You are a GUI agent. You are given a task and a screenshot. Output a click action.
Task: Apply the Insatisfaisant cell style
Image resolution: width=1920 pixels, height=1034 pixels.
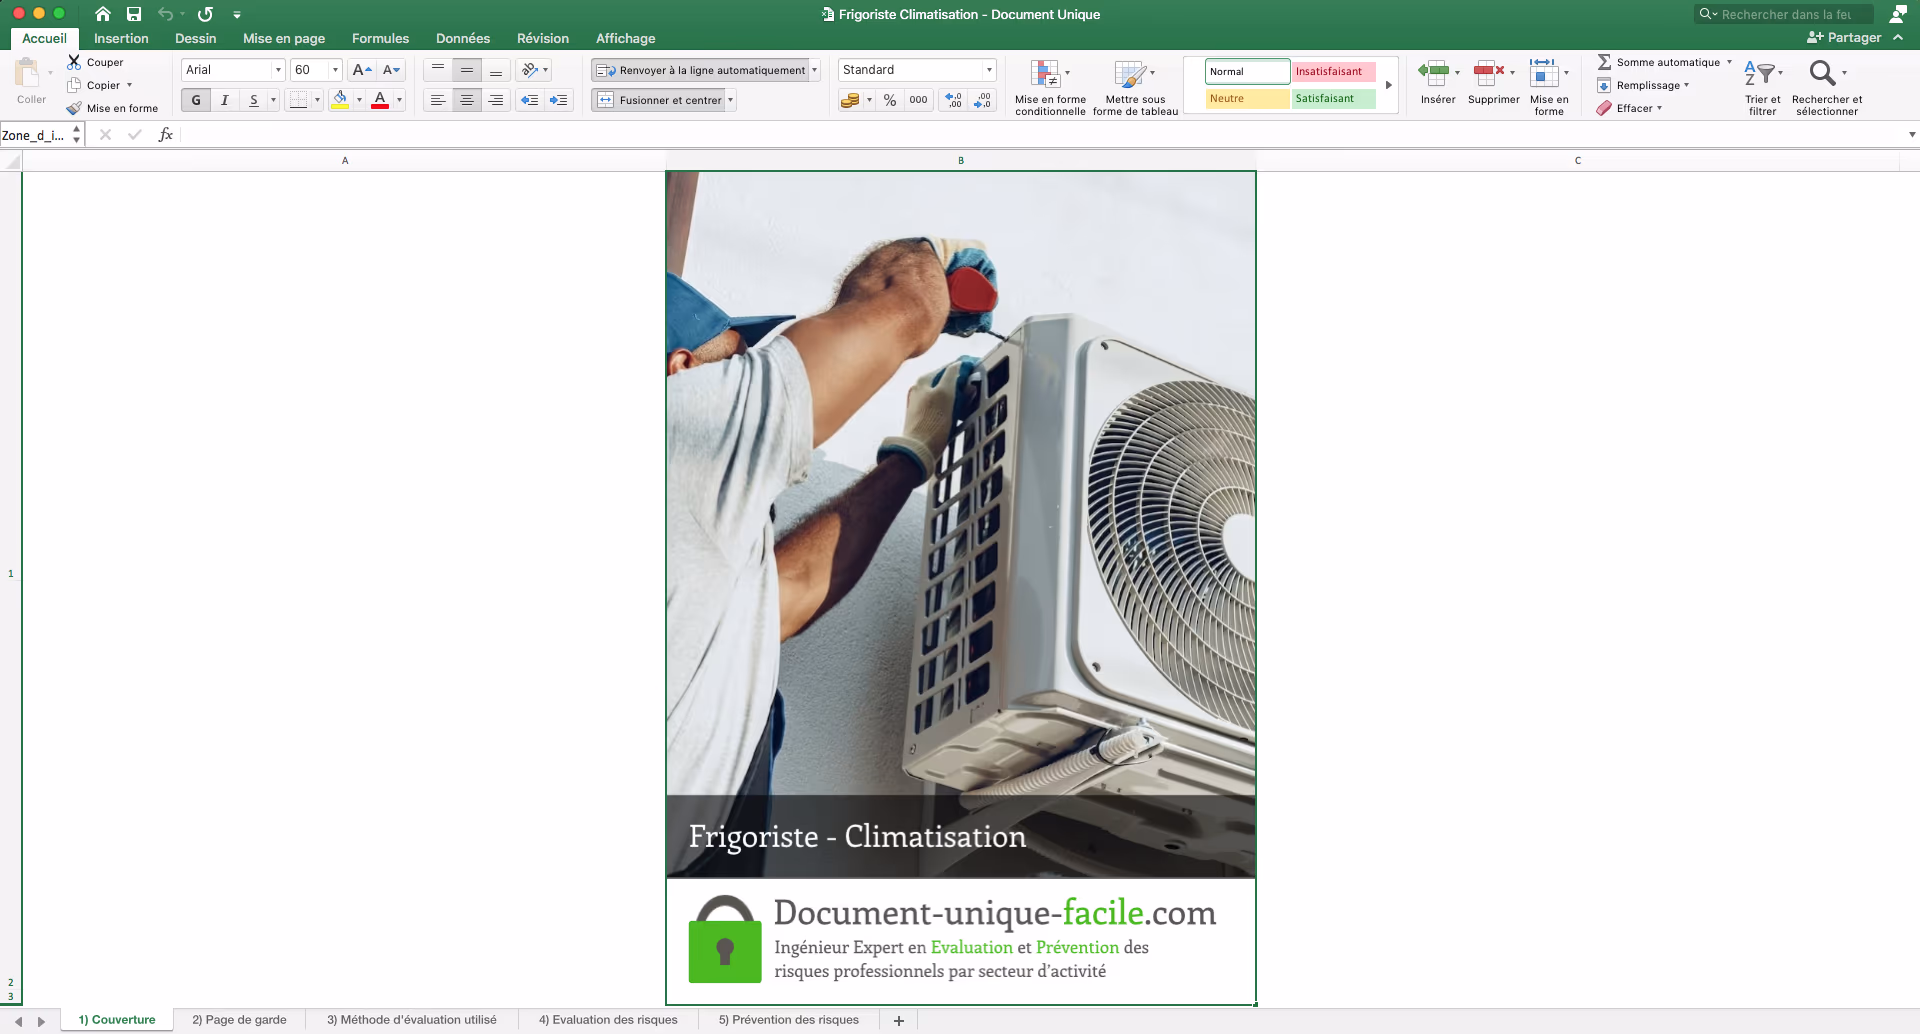pyautogui.click(x=1333, y=72)
